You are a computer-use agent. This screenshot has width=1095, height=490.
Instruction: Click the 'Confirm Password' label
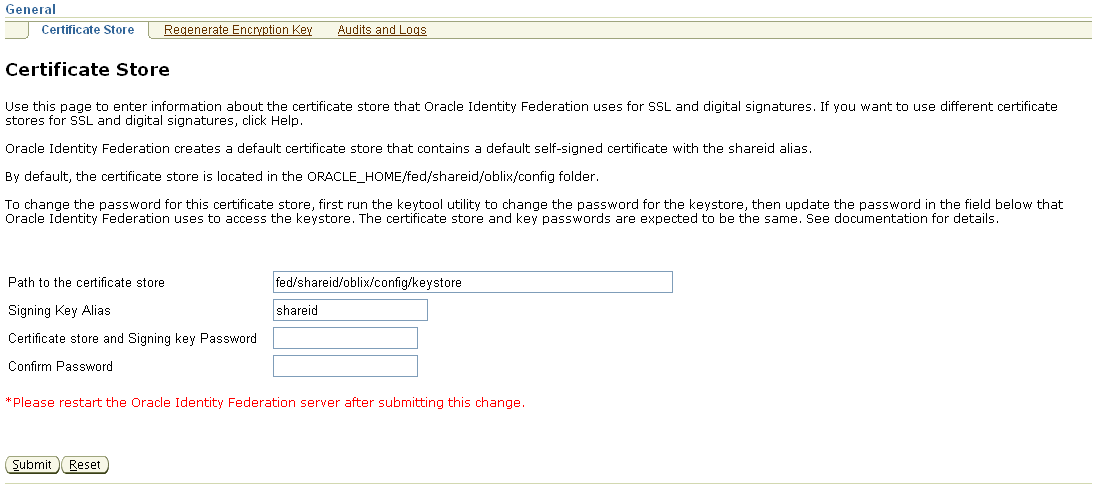pyautogui.click(x=60, y=366)
